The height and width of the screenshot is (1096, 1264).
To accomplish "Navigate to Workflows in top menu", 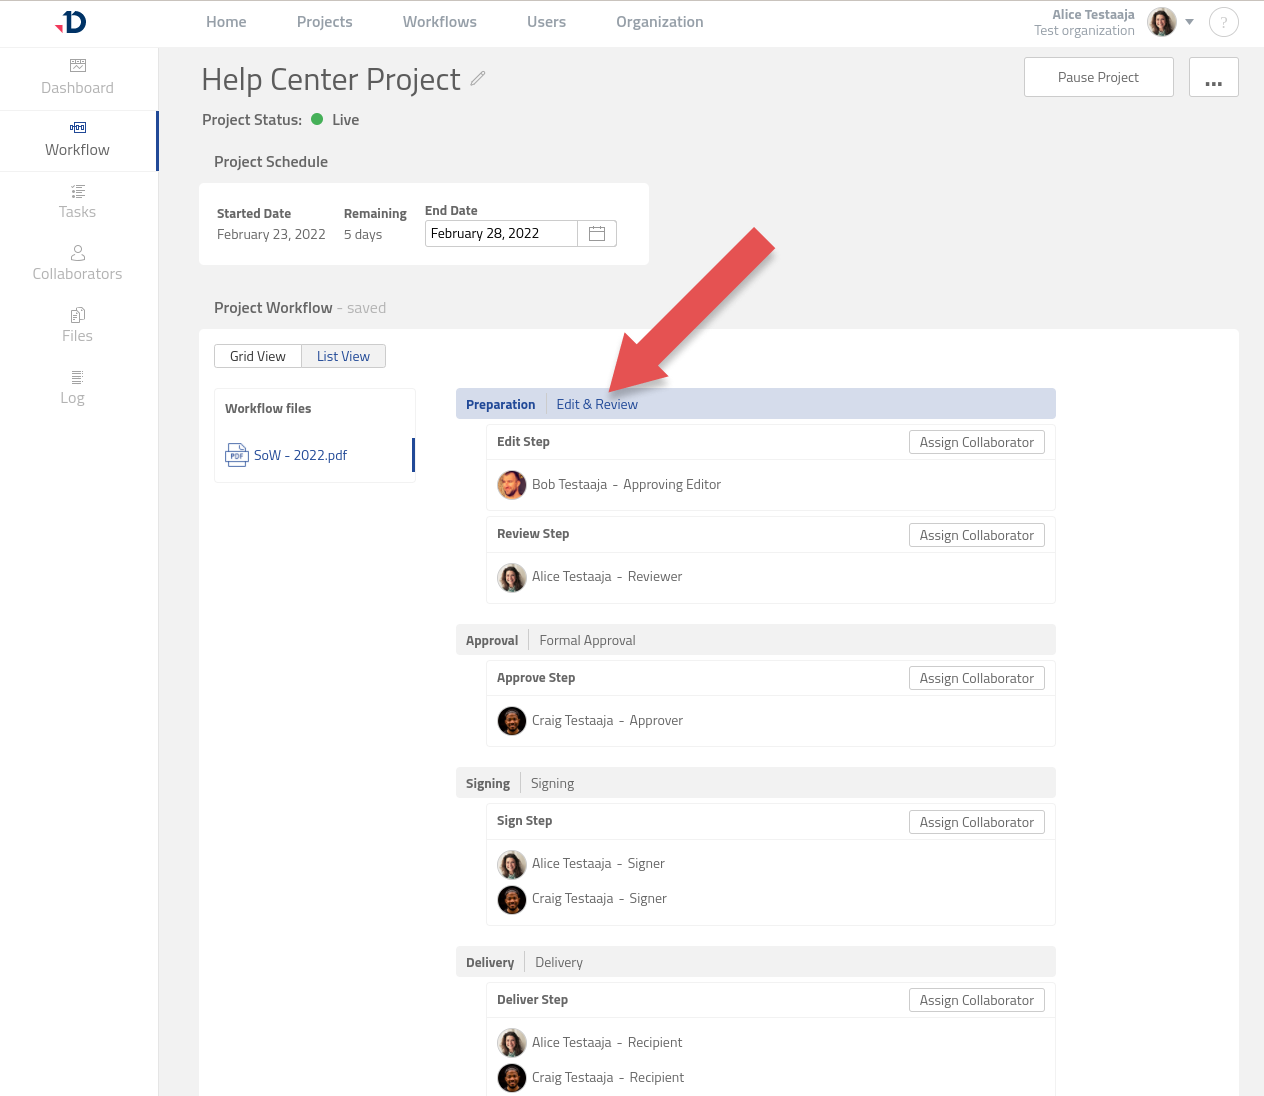I will (439, 22).
